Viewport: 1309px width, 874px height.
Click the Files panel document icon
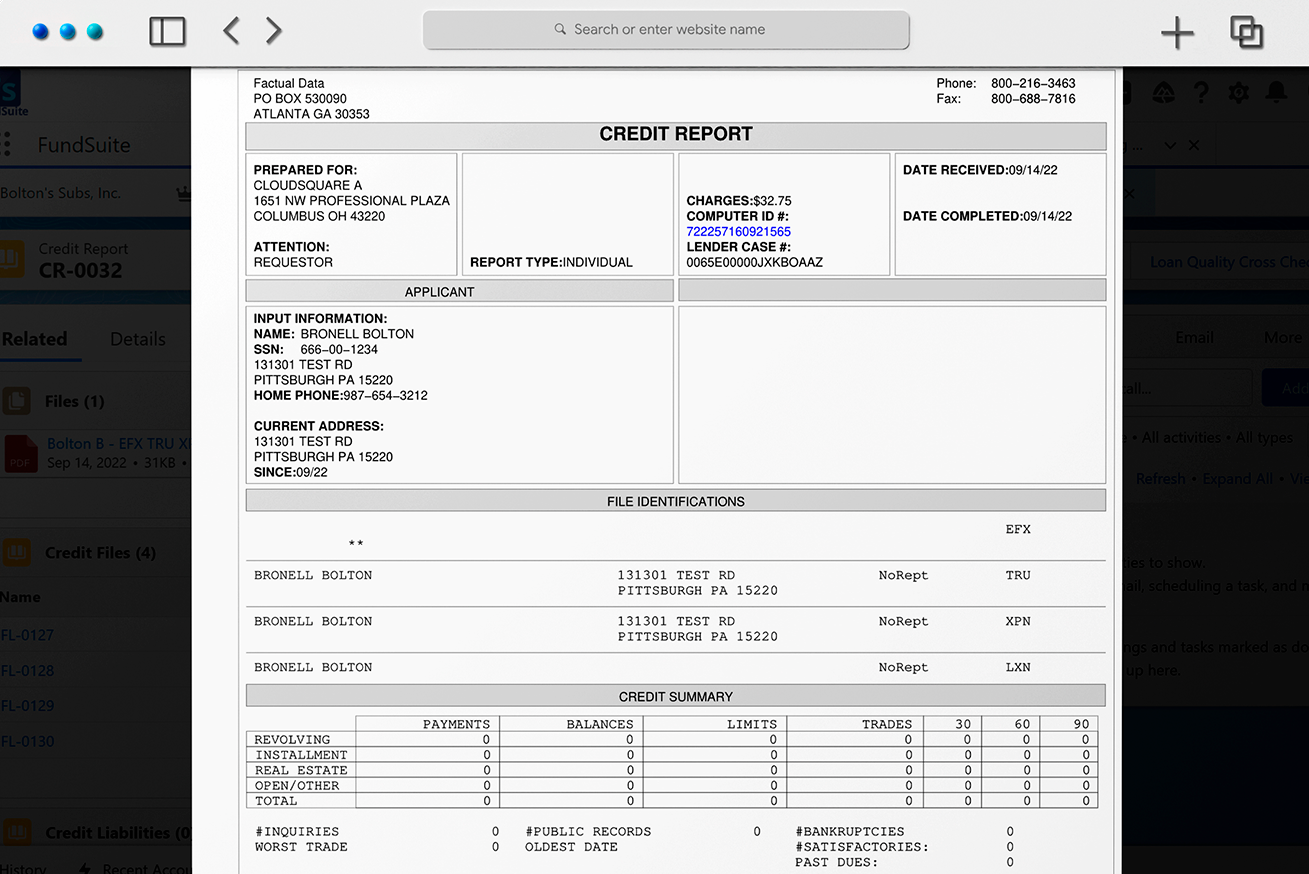tap(16, 401)
